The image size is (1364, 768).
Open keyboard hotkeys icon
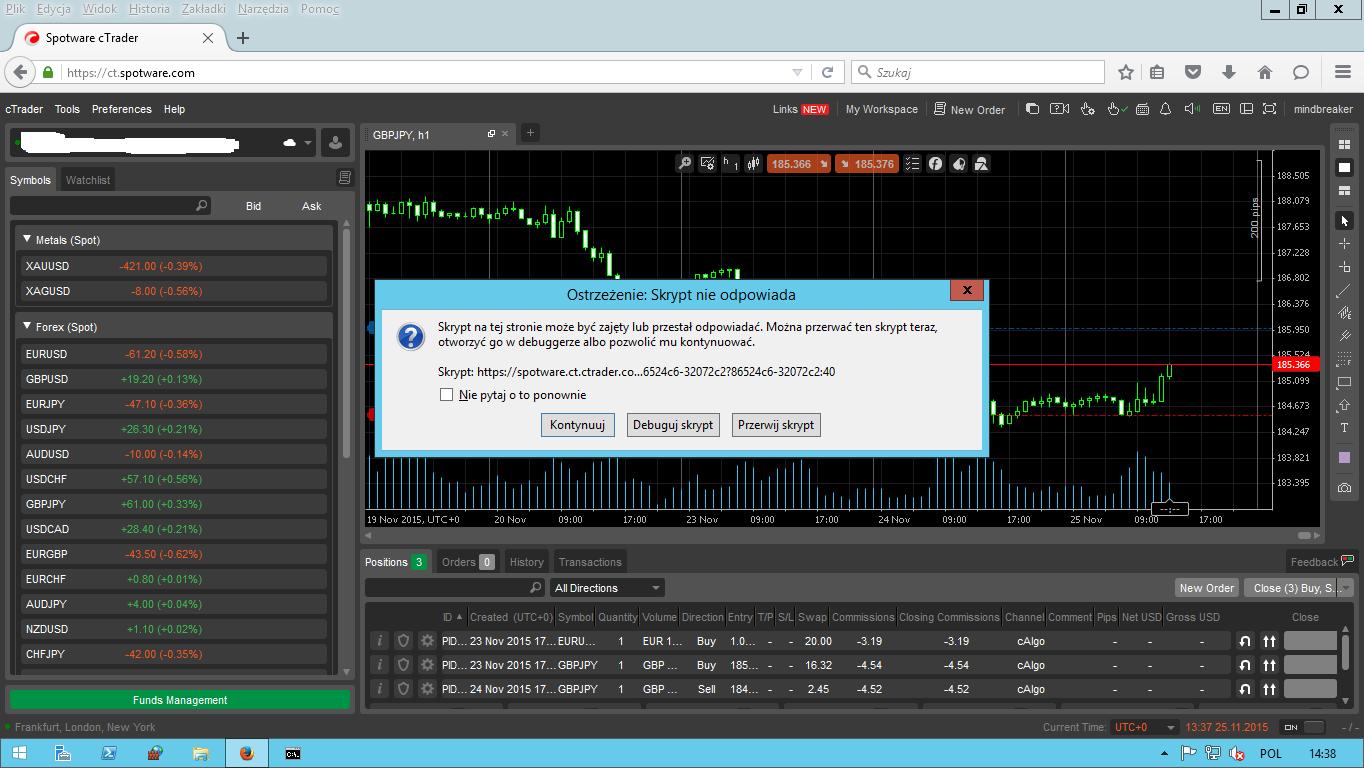pyautogui.click(x=1141, y=109)
